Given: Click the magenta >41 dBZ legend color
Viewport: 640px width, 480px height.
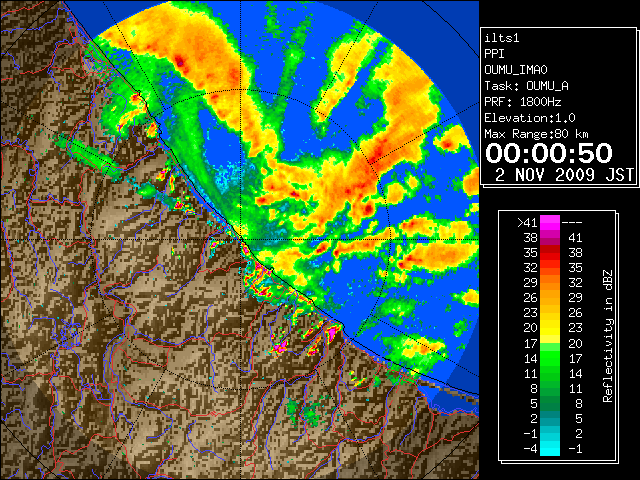Looking at the screenshot, I should click(x=550, y=222).
